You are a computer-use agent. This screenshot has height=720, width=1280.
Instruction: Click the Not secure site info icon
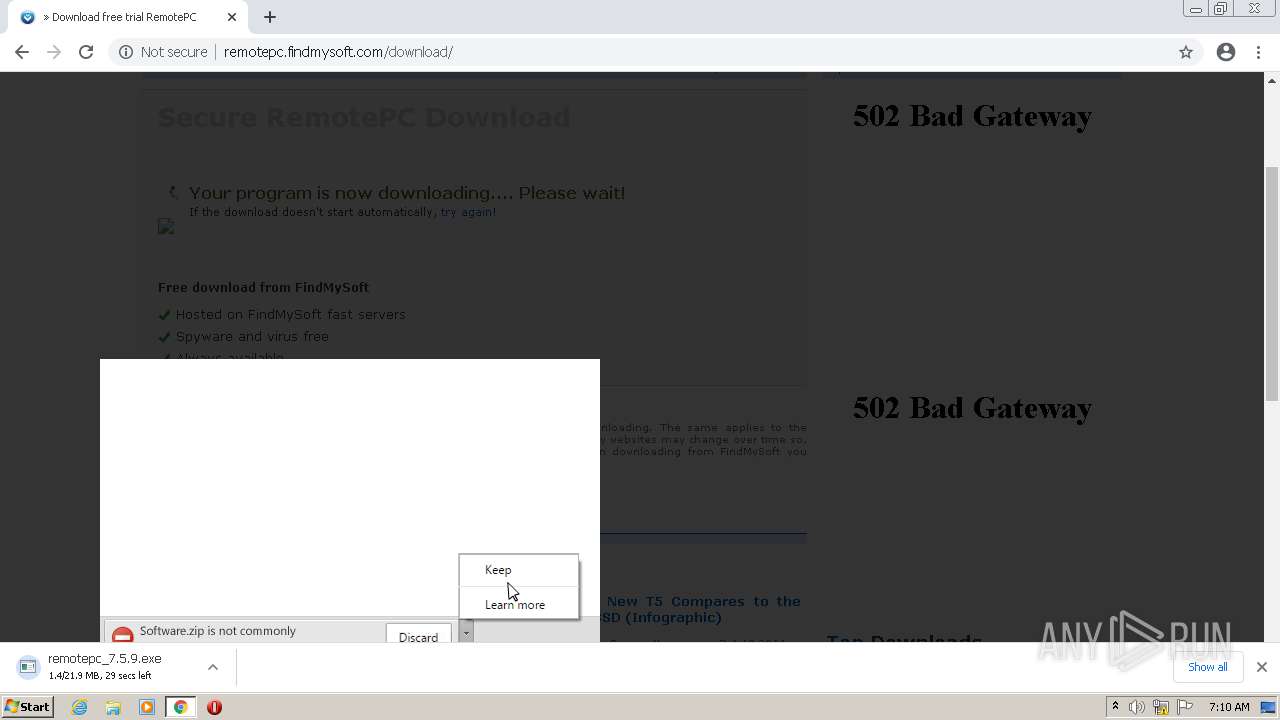pyautogui.click(x=126, y=52)
